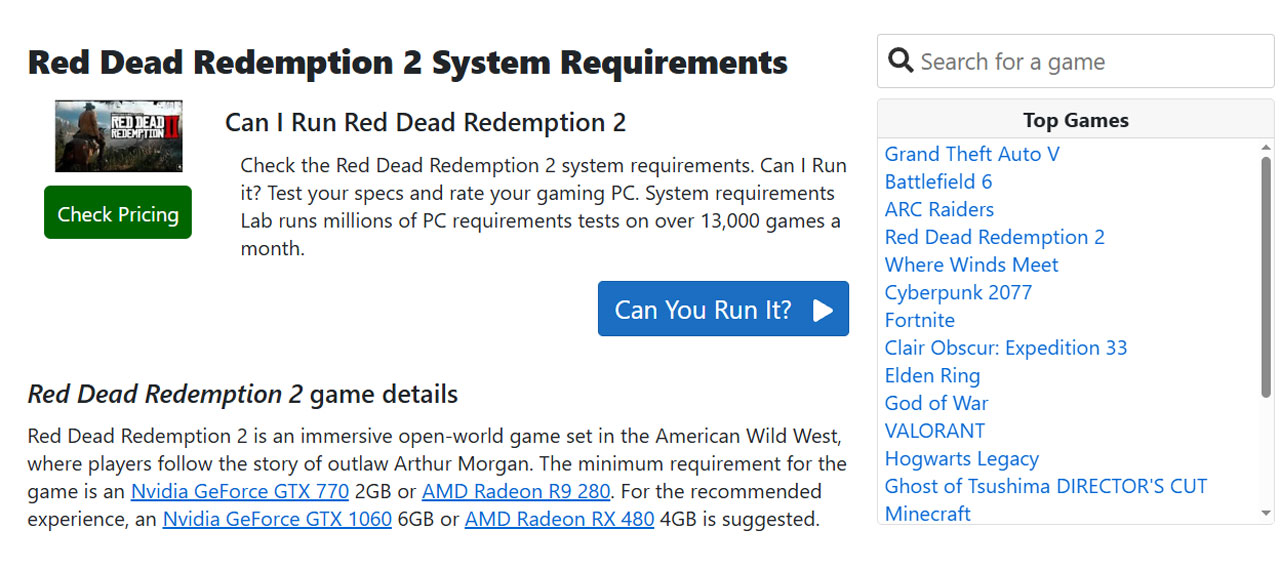The image size is (1280, 570).
Task: Click the Can You Run It? button
Action: click(723, 309)
